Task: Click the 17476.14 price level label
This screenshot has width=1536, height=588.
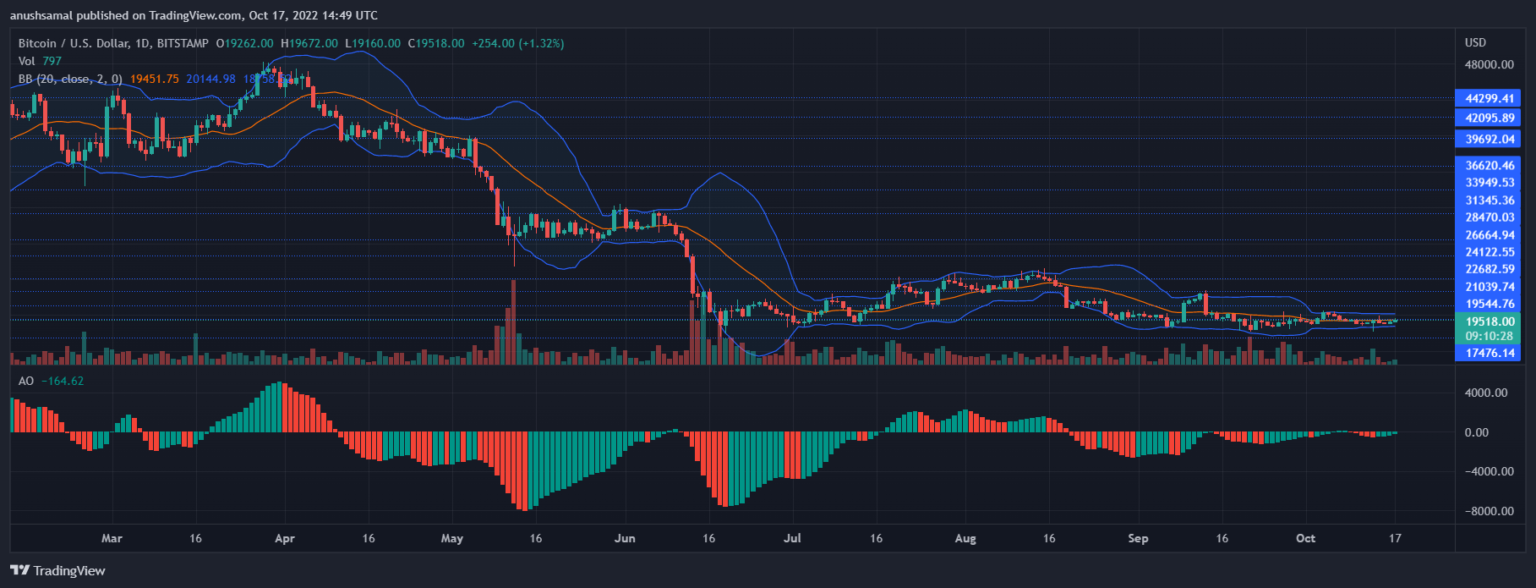Action: [1487, 353]
